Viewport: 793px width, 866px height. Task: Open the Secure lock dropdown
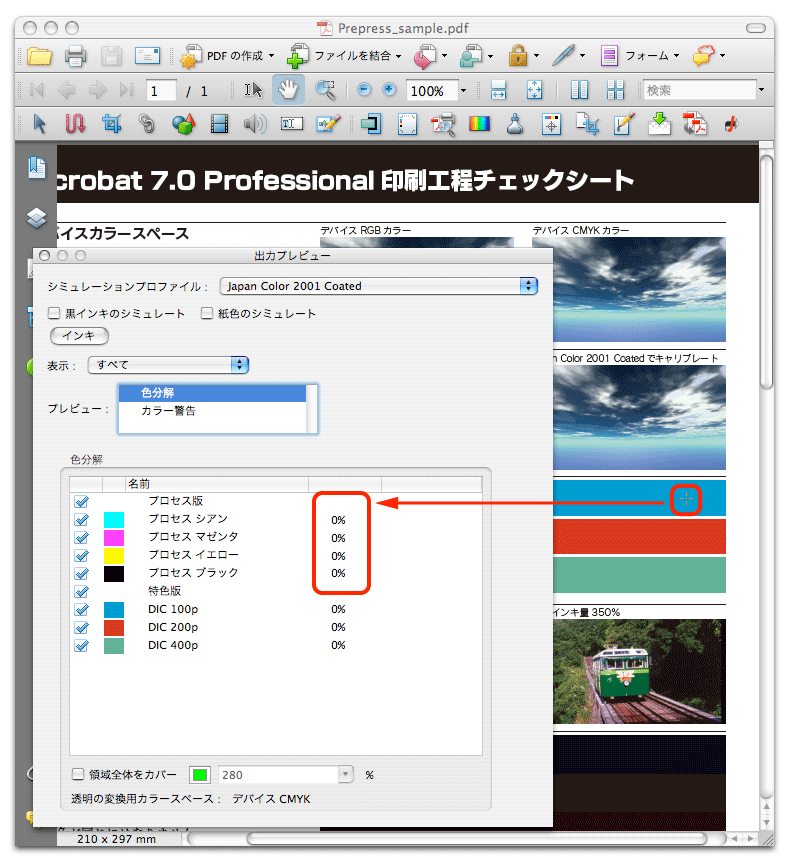[x=536, y=56]
